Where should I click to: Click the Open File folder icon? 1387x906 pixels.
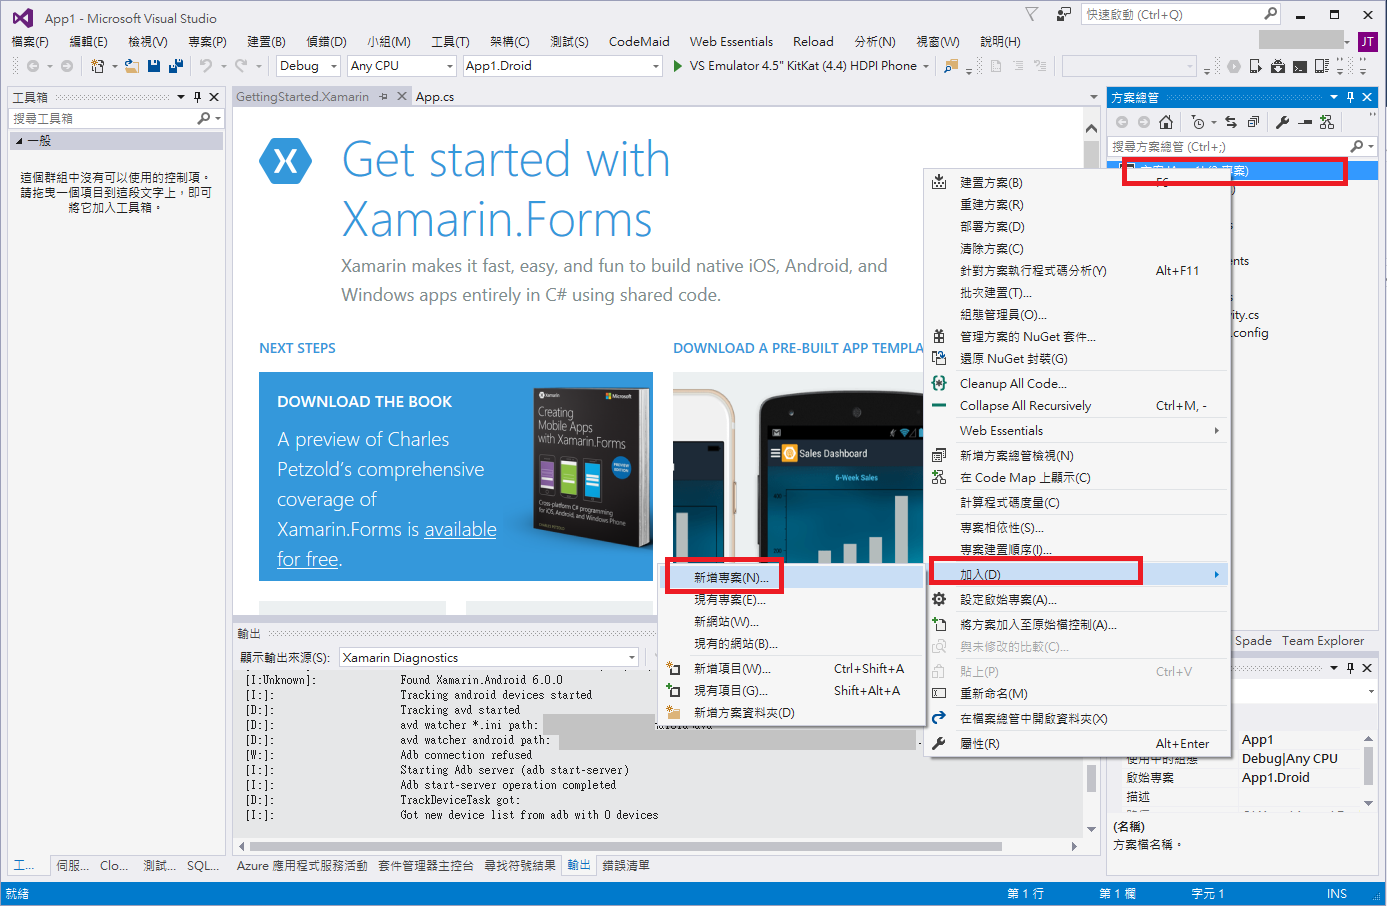pyautogui.click(x=132, y=66)
